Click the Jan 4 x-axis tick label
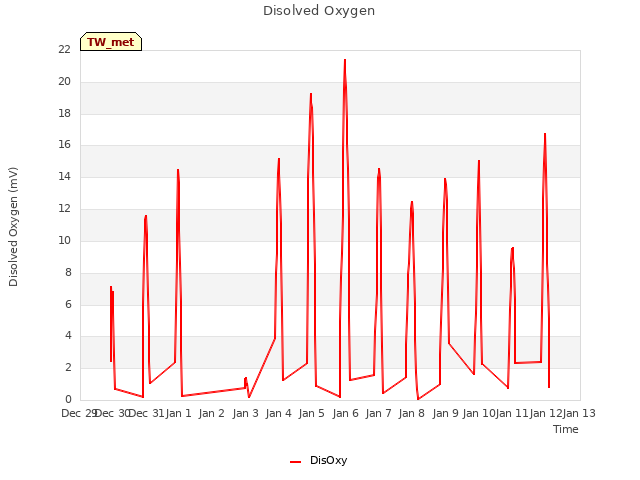The height and width of the screenshot is (480, 640). pos(278,413)
